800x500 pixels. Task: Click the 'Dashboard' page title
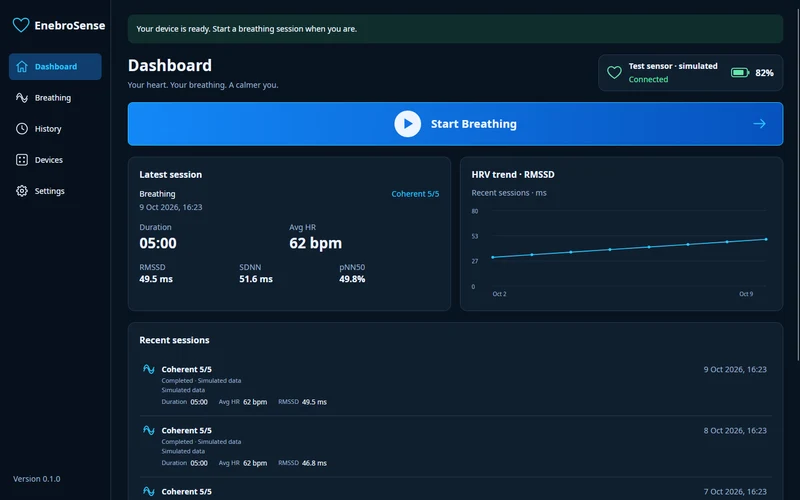pos(169,65)
